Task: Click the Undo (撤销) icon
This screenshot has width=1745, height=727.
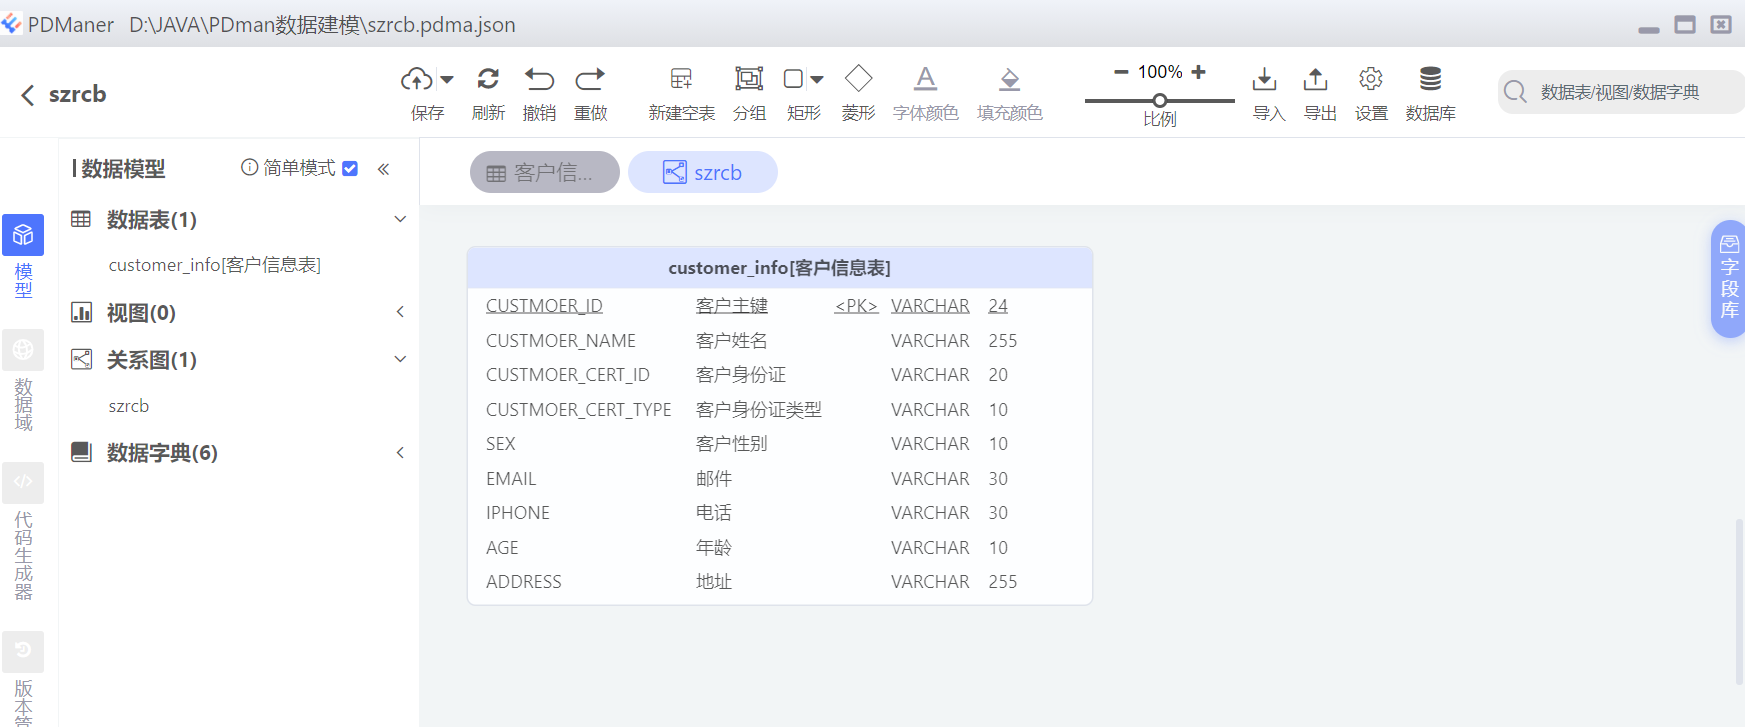Action: (539, 79)
